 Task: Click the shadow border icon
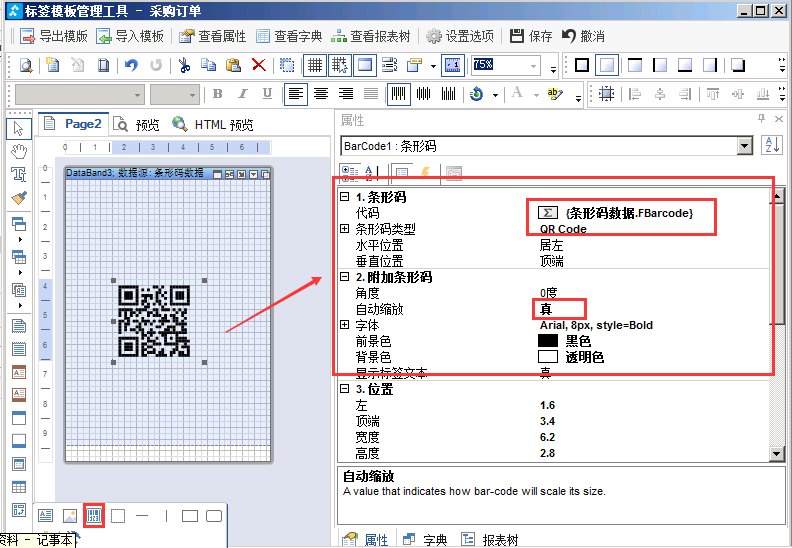click(738, 65)
